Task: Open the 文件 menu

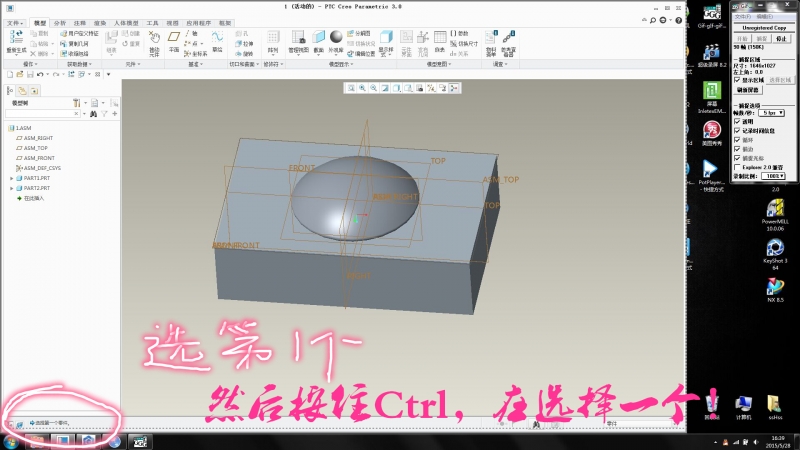Action: (14, 23)
